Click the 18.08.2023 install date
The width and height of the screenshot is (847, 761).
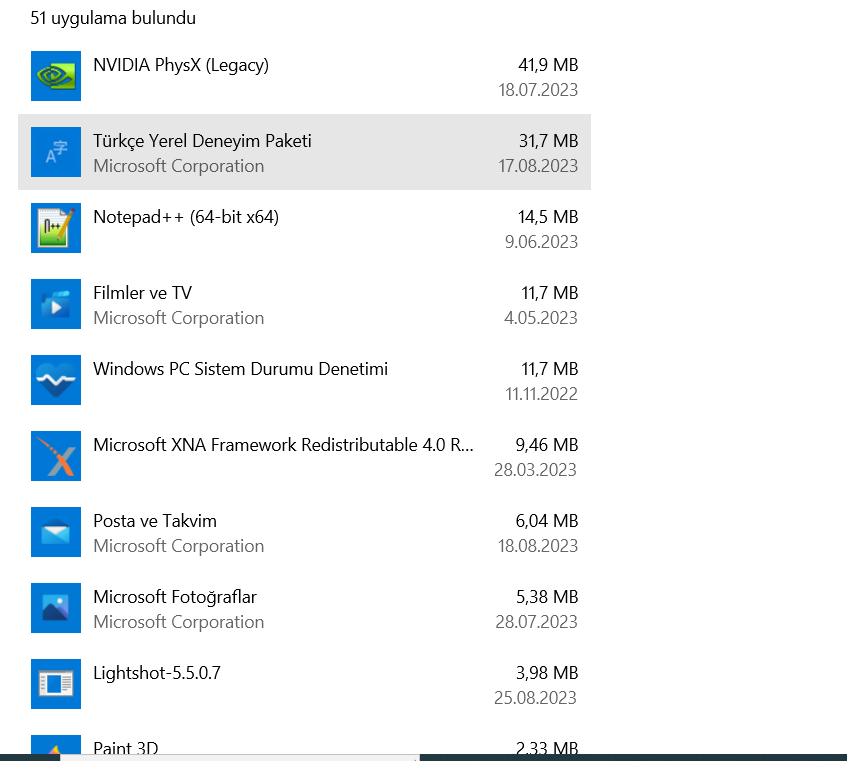point(538,546)
